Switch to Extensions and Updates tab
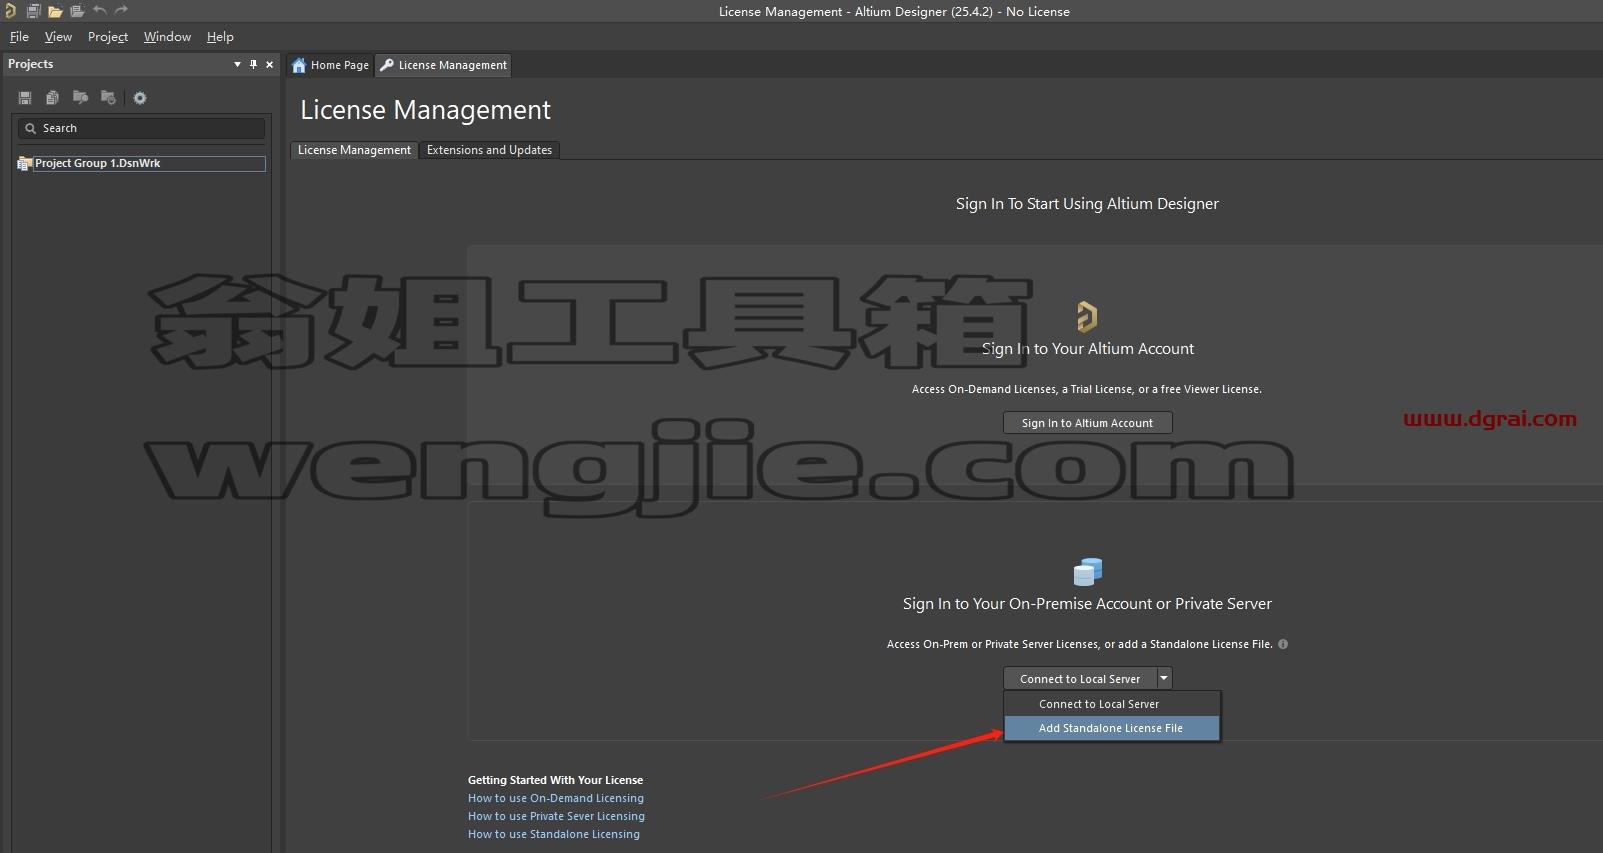1603x853 pixels. click(489, 150)
